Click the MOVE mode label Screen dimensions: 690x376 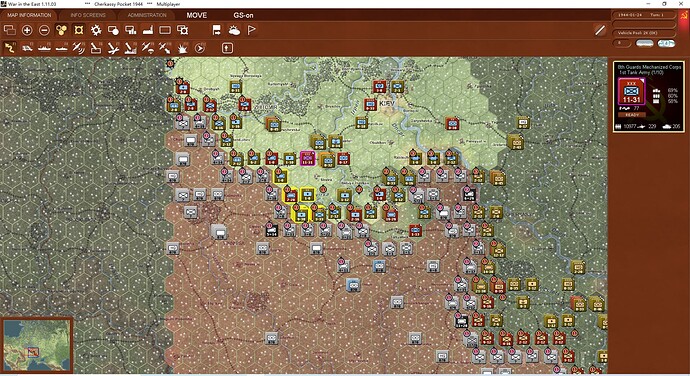pos(197,15)
